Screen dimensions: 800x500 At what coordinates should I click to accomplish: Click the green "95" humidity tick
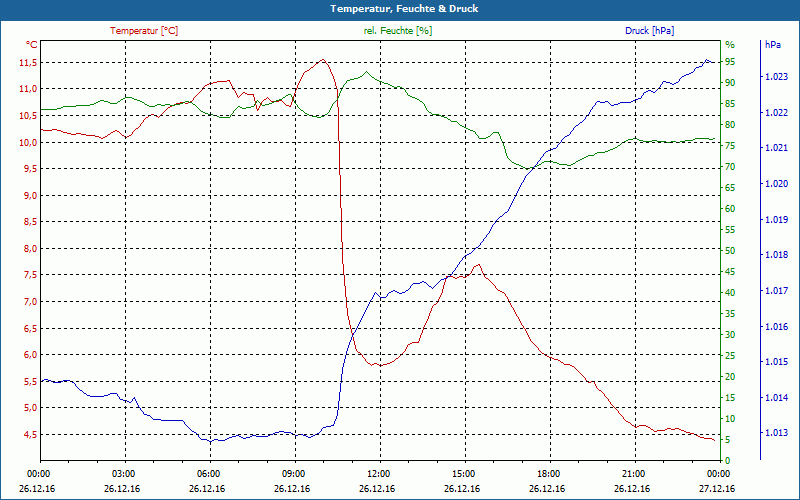pyautogui.click(x=730, y=62)
